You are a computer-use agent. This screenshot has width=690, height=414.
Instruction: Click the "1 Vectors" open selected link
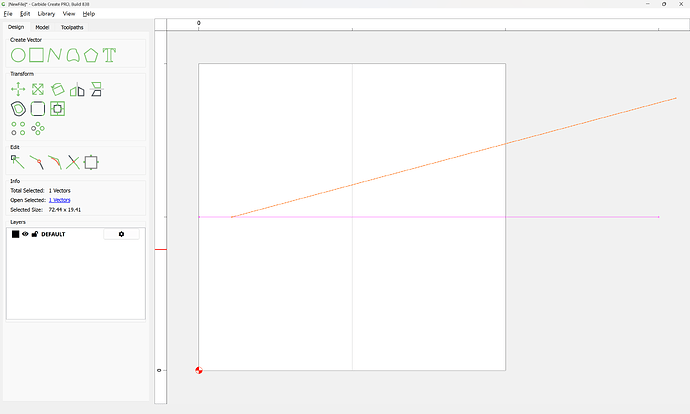point(59,200)
